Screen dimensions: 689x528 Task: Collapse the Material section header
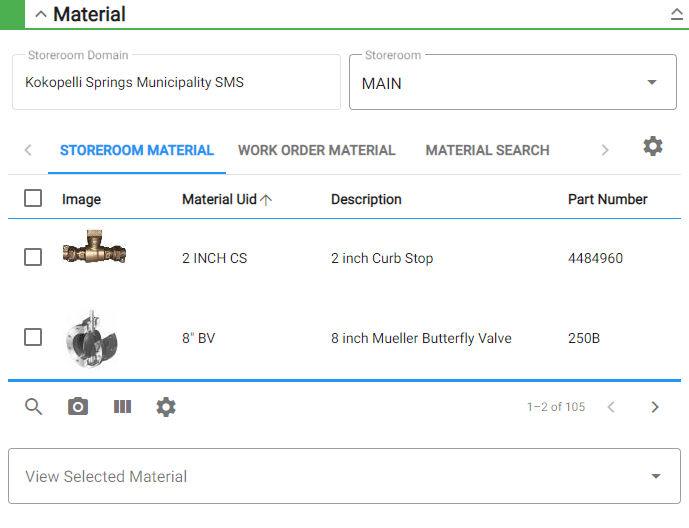pos(41,15)
